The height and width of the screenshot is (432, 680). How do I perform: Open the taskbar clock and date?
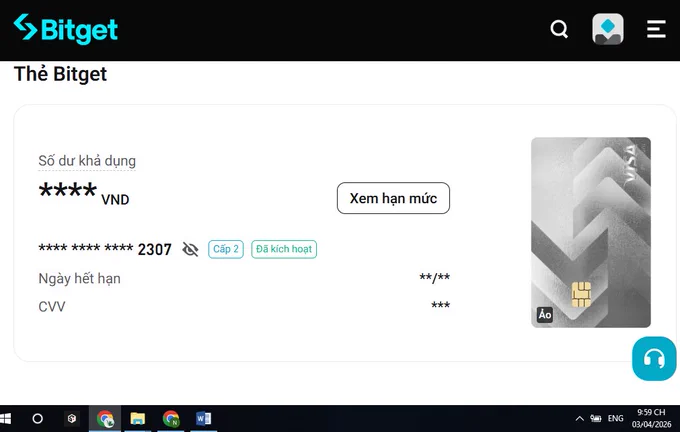651,418
